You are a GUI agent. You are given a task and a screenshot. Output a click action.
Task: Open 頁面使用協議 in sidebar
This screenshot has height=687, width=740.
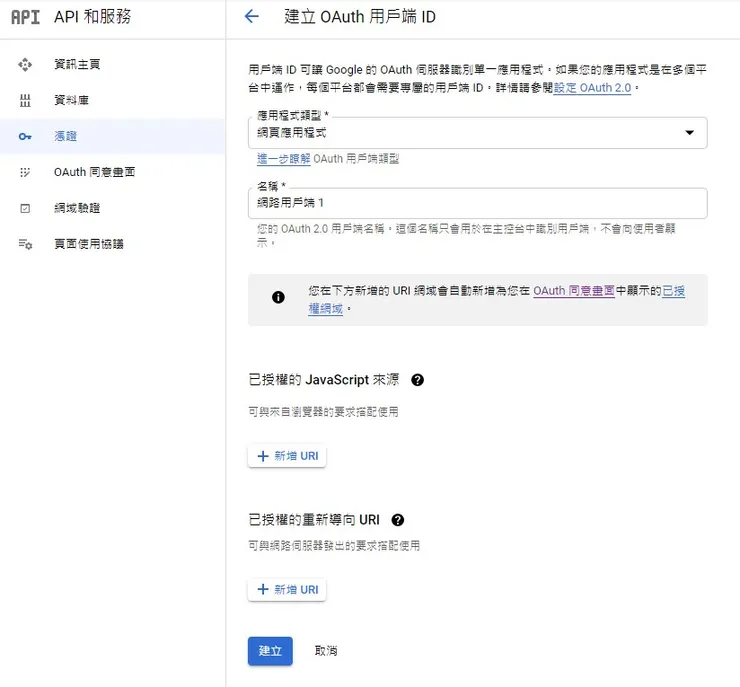112,244
